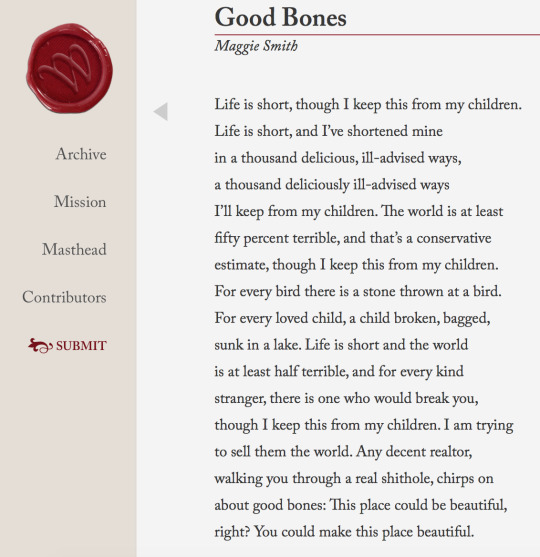Screen dimensions: 540x557
Task: Click the line beginning "walking you through"
Action: pyautogui.click(x=354, y=479)
